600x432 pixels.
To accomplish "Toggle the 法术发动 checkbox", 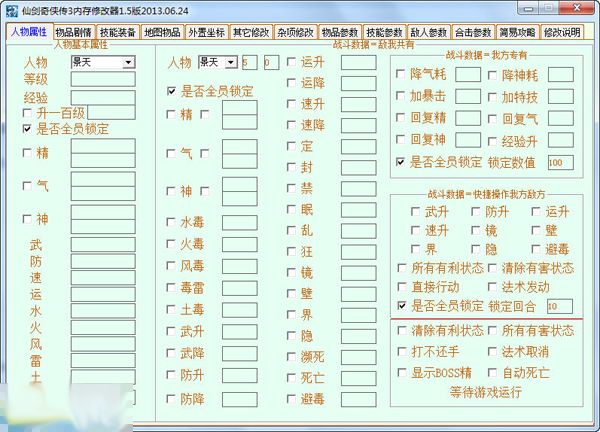I will [492, 287].
